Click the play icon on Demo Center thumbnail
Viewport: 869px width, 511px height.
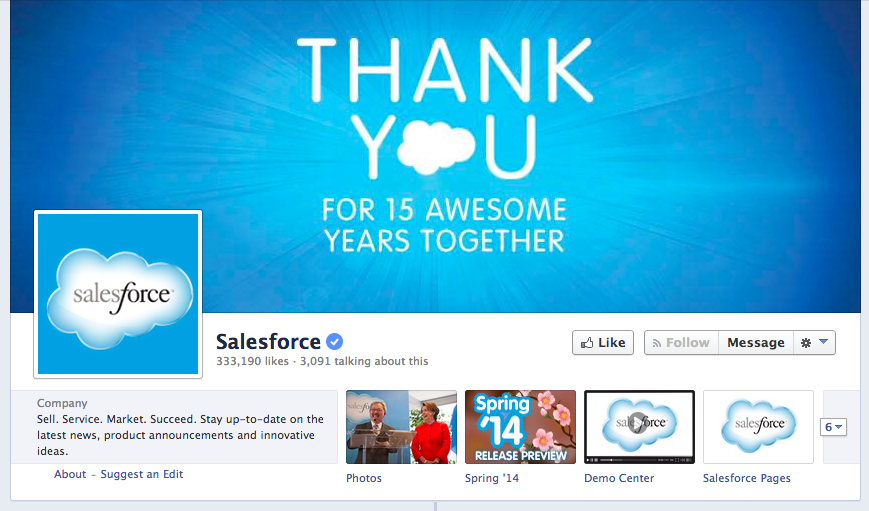coord(639,423)
